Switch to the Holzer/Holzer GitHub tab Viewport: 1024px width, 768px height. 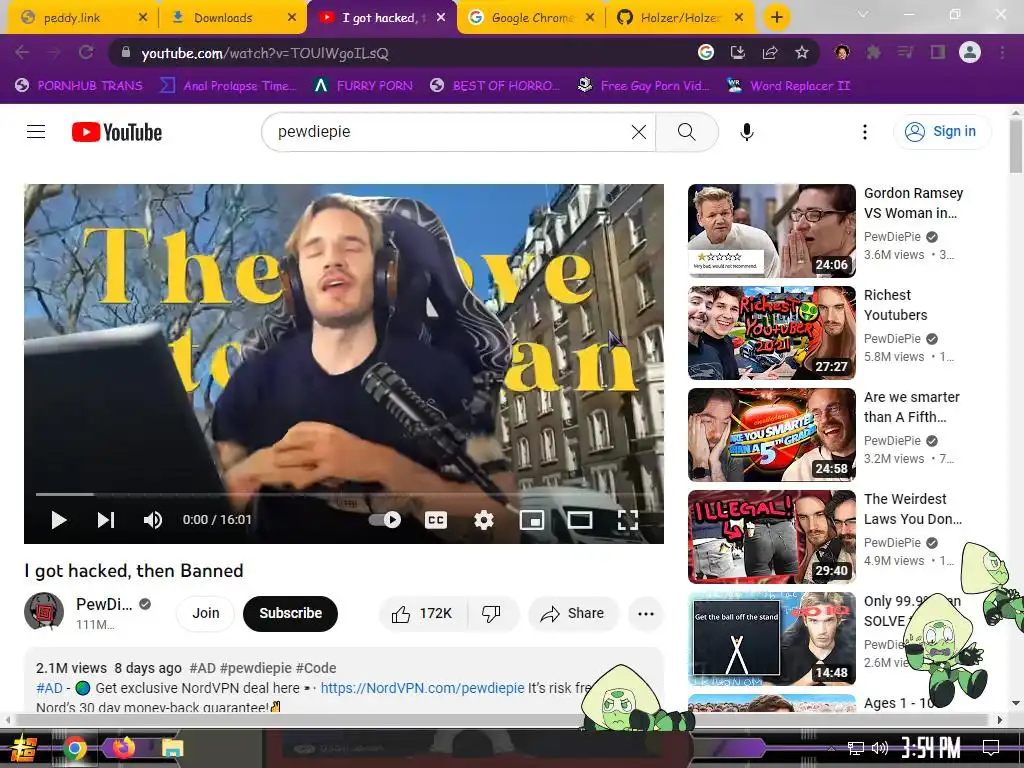[x=680, y=18]
